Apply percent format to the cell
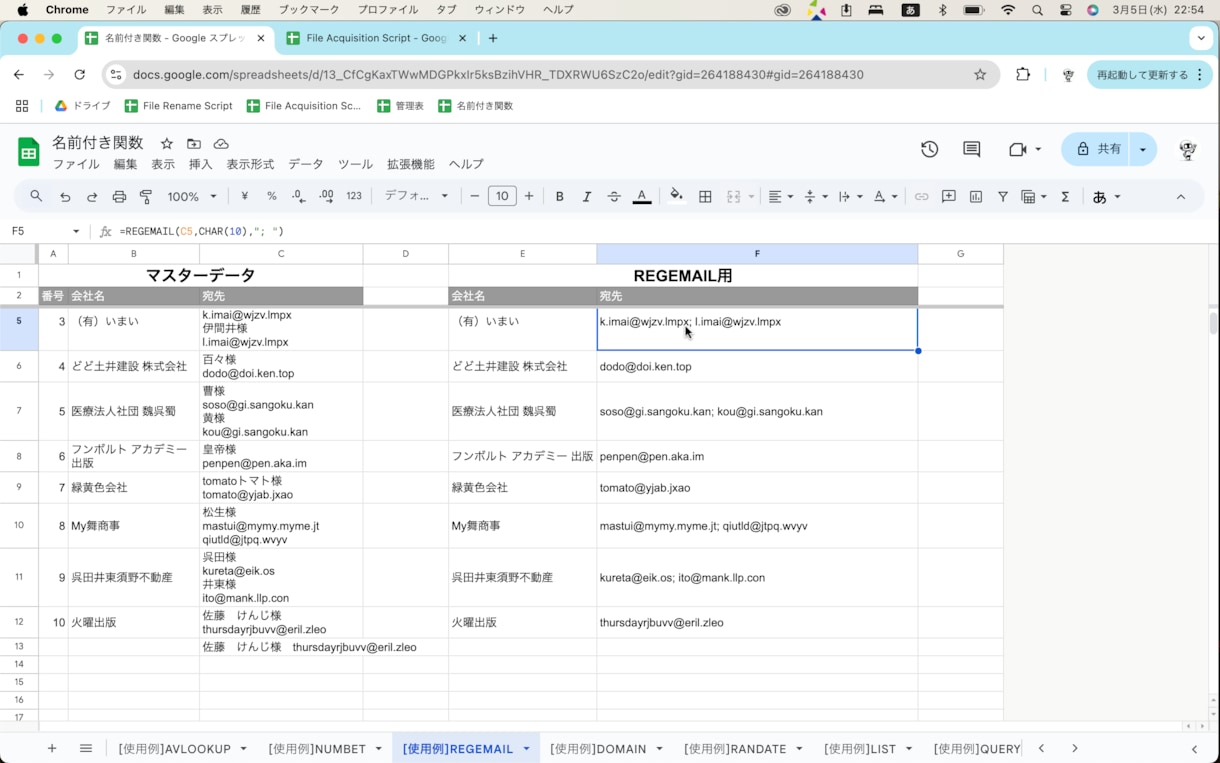1220x763 pixels. tap(272, 197)
